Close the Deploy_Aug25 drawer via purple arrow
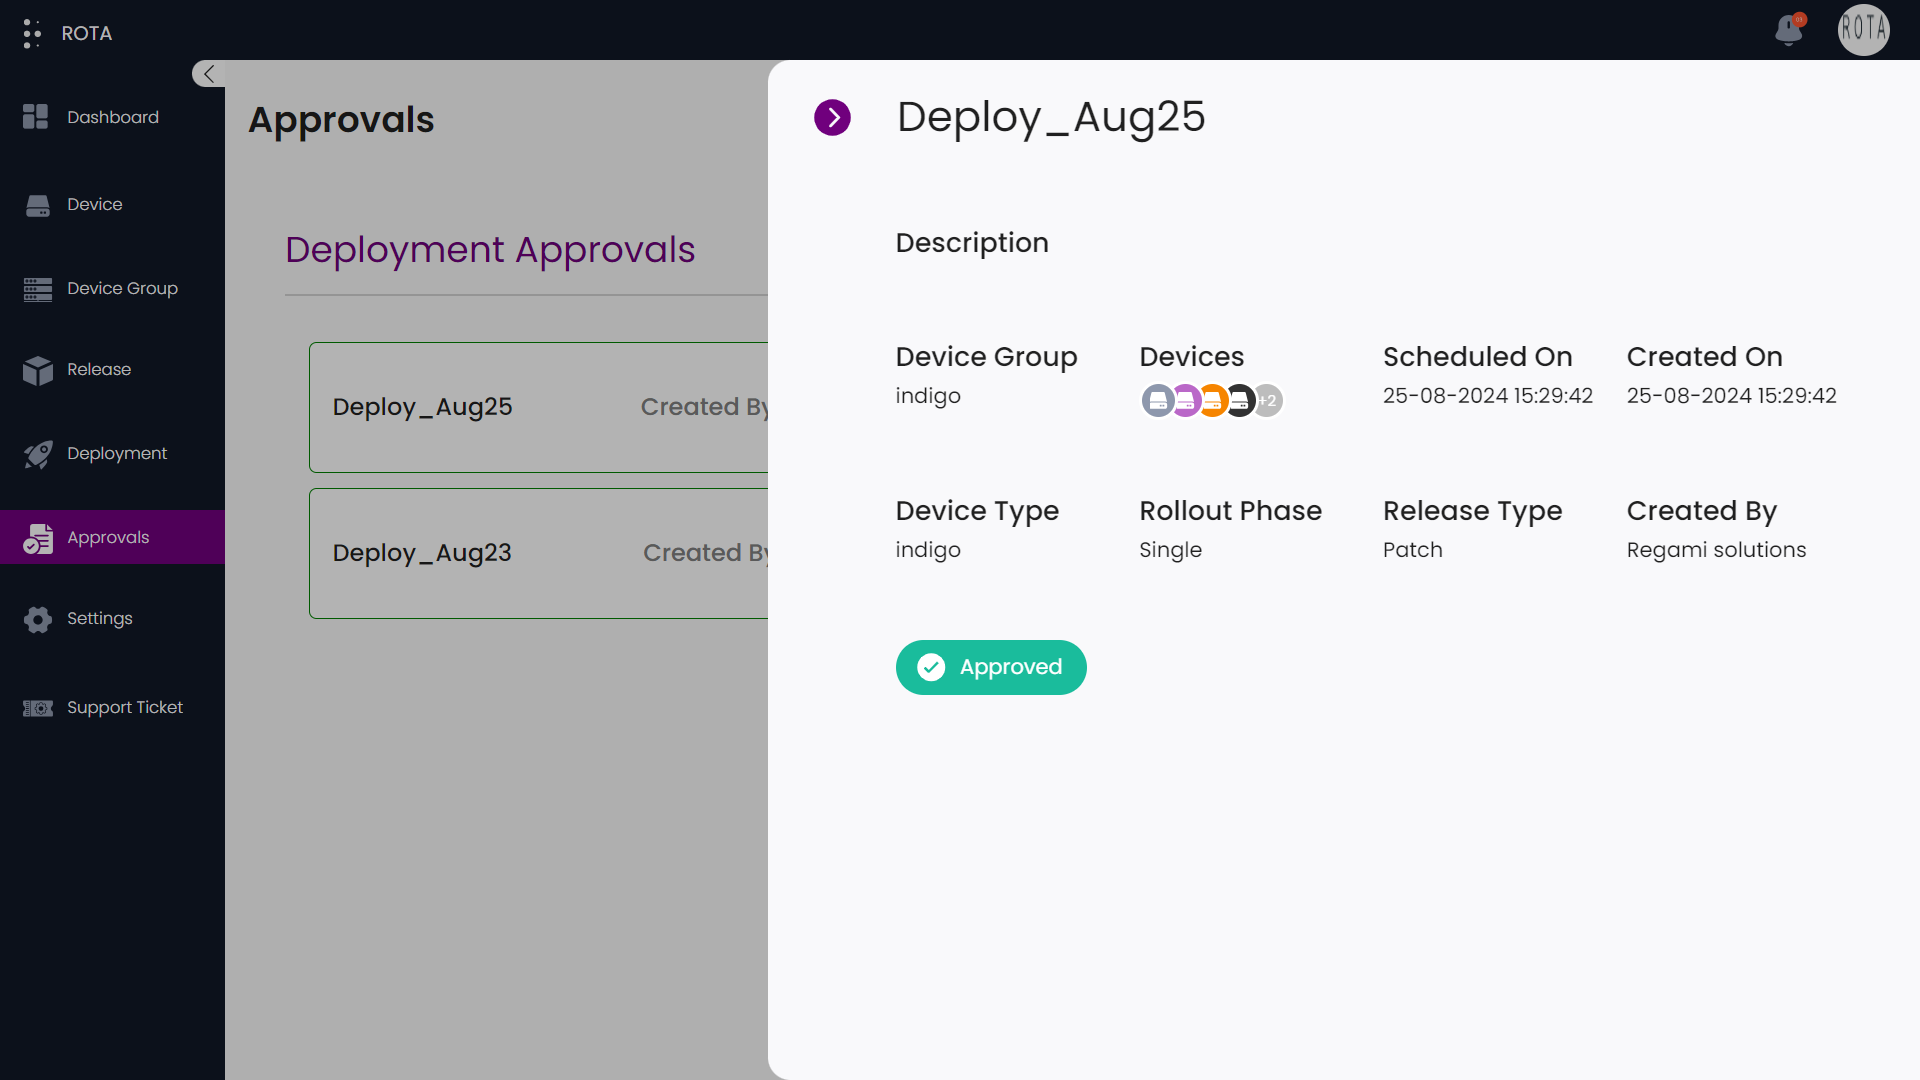This screenshot has height=1080, width=1920. coord(832,117)
